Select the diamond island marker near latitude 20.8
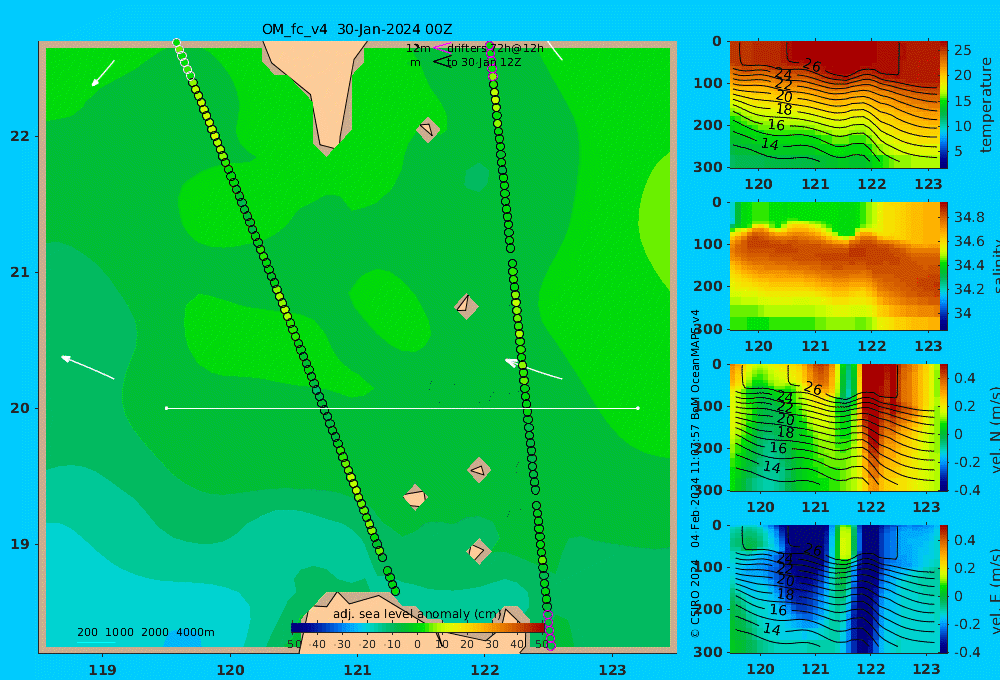The height and width of the screenshot is (680, 1000). coord(466,306)
